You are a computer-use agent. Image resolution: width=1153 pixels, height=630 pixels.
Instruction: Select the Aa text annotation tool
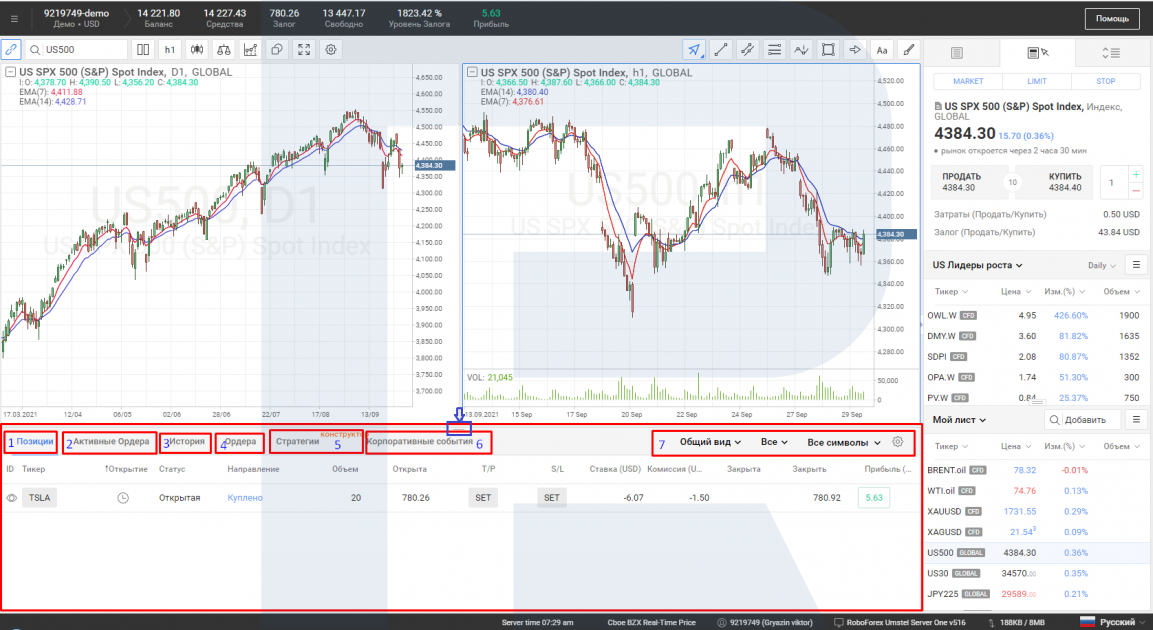tap(882, 50)
